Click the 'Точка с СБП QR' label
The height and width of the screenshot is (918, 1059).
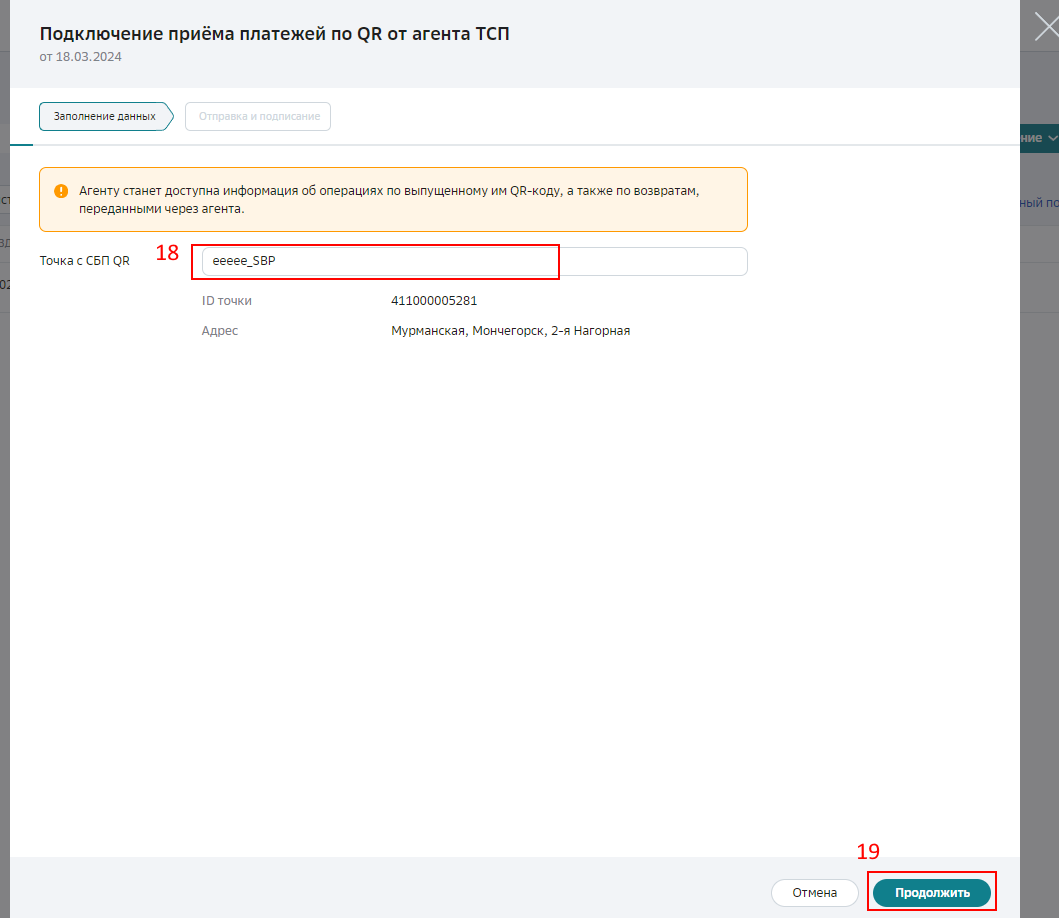(84, 261)
